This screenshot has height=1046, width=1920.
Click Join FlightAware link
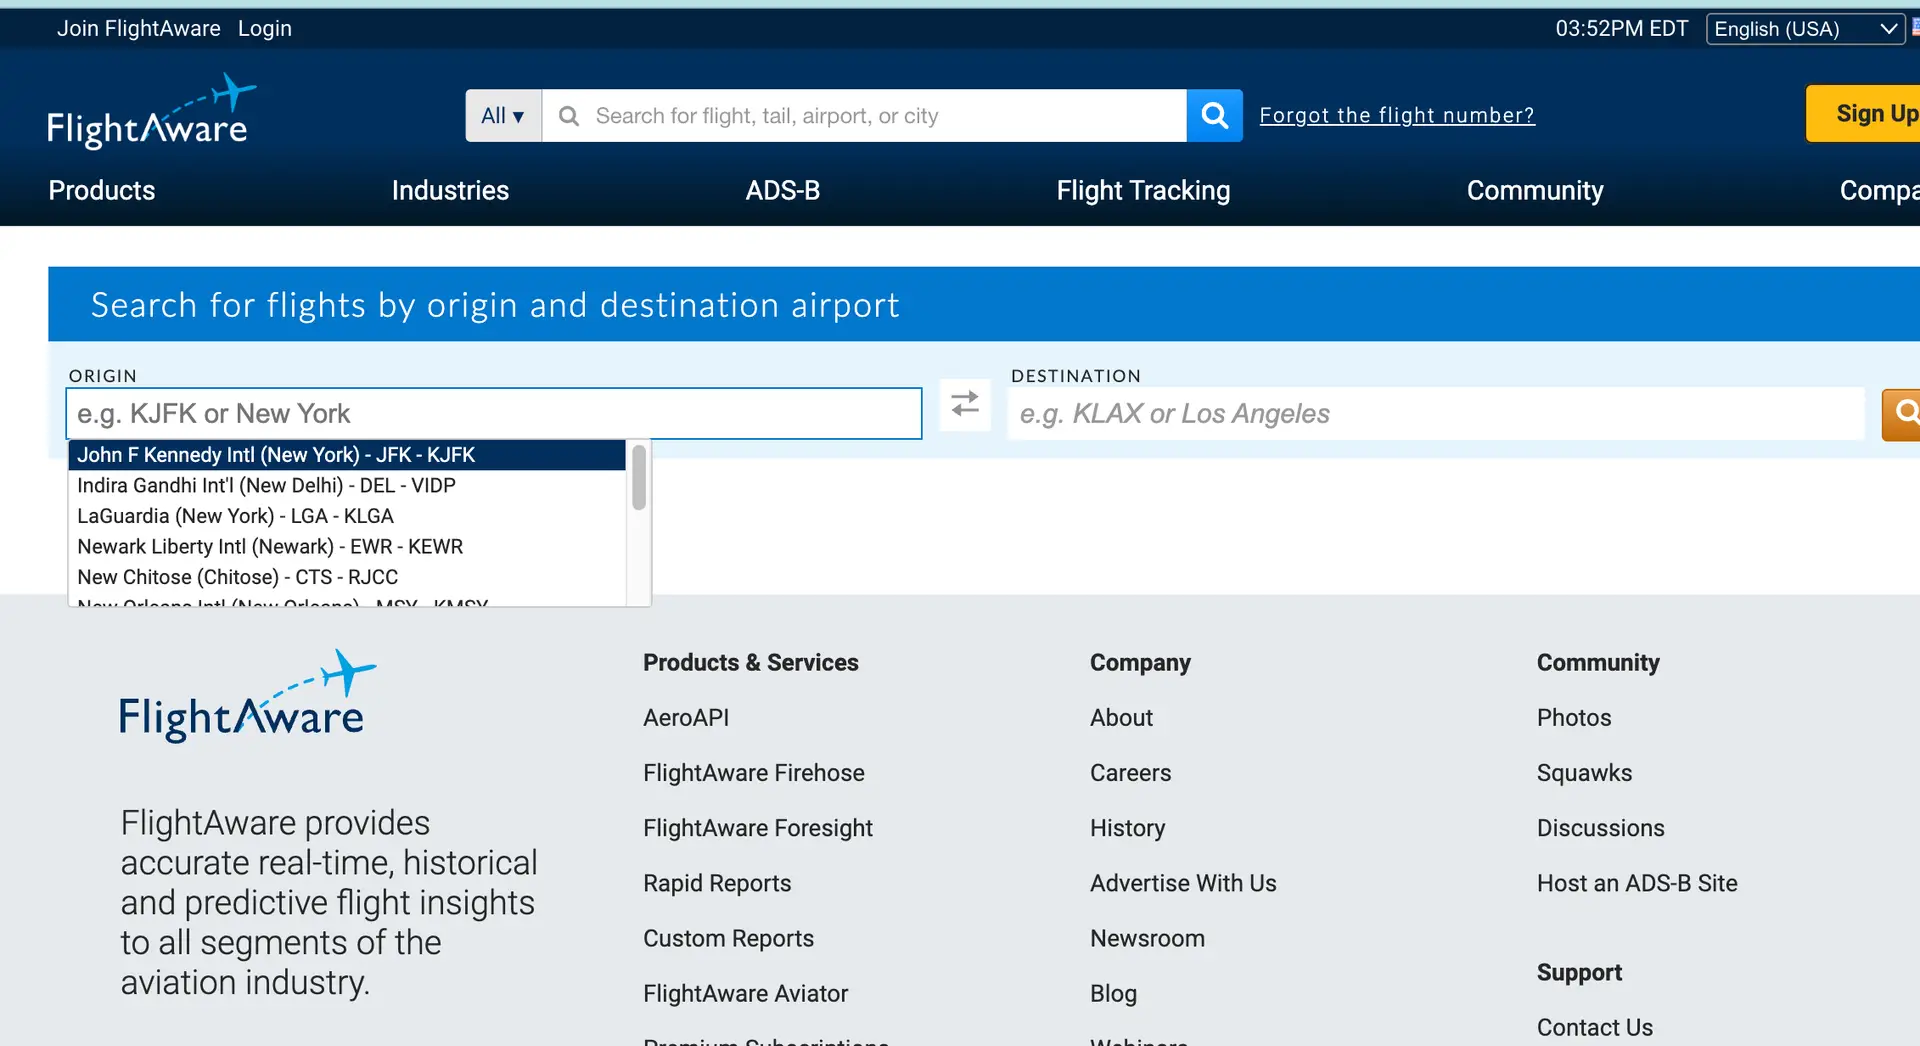(x=138, y=28)
